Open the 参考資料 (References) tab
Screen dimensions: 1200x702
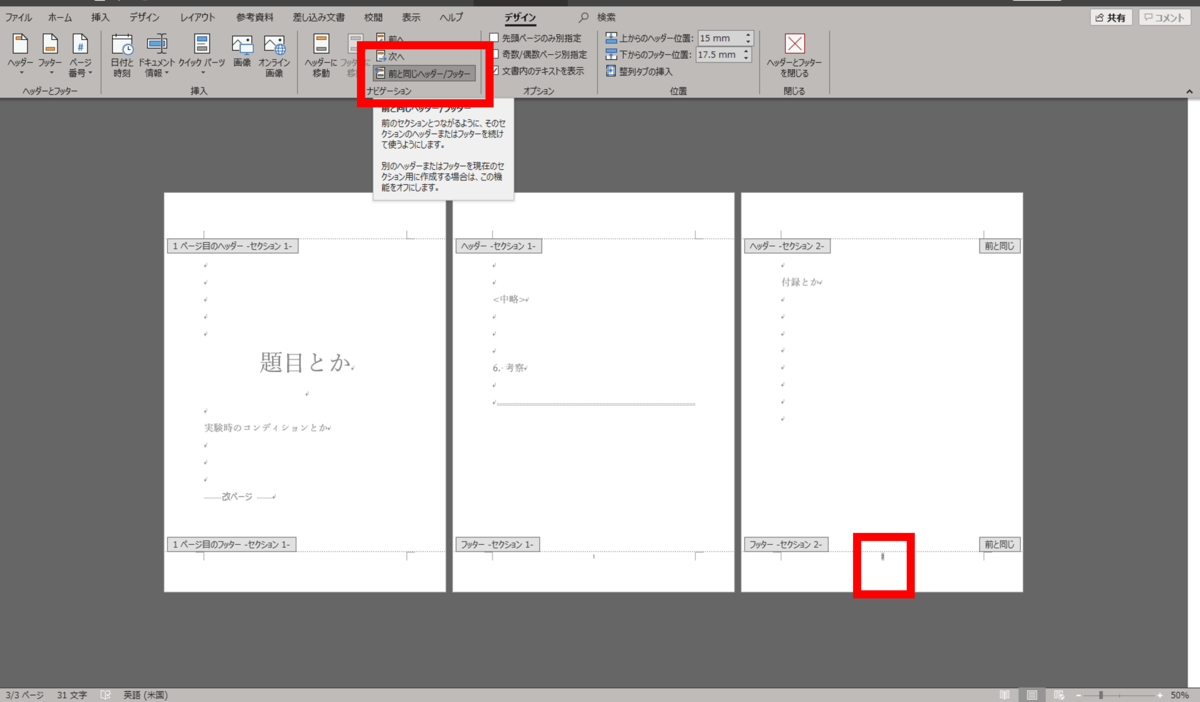pyautogui.click(x=254, y=17)
